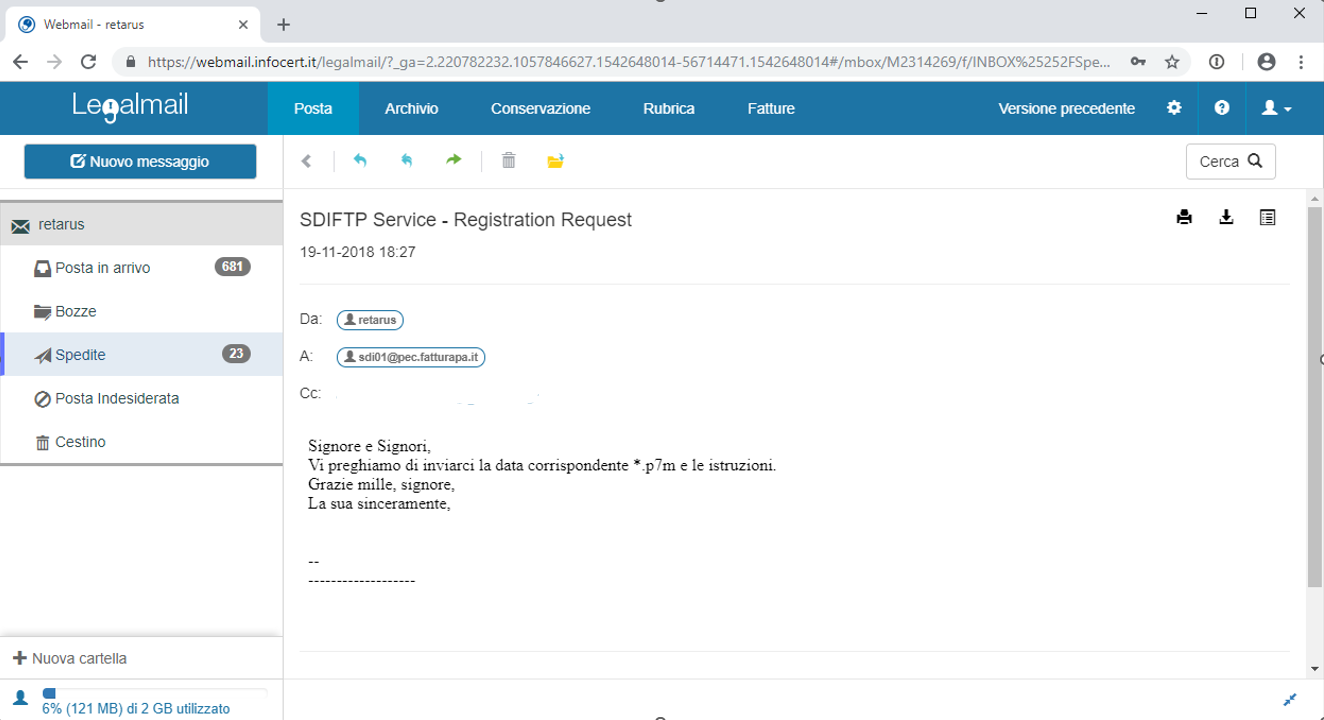Screen dimensions: 1324x720
Task: Open the user account dropdown
Action: point(1276,108)
